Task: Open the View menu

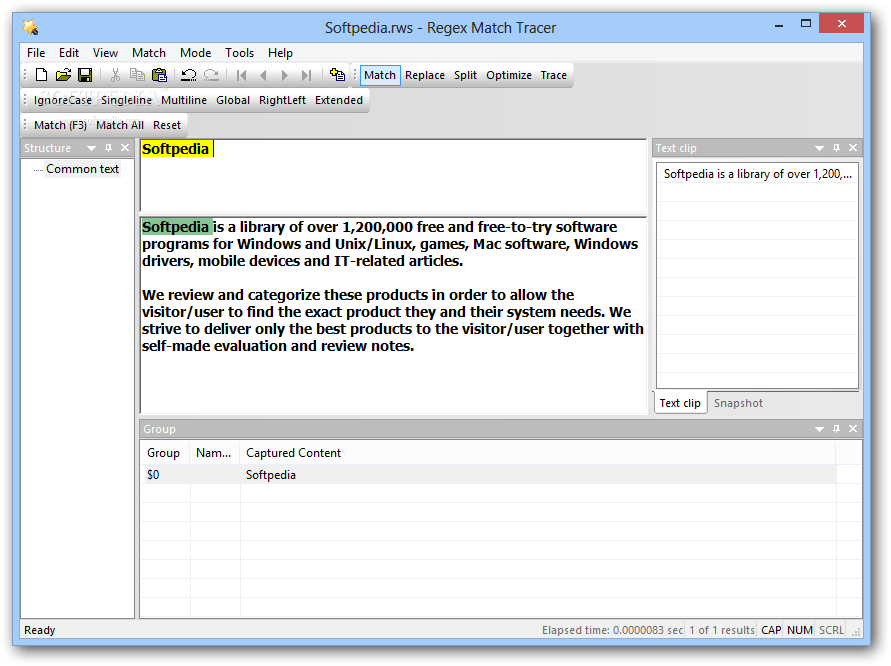Action: [105, 53]
